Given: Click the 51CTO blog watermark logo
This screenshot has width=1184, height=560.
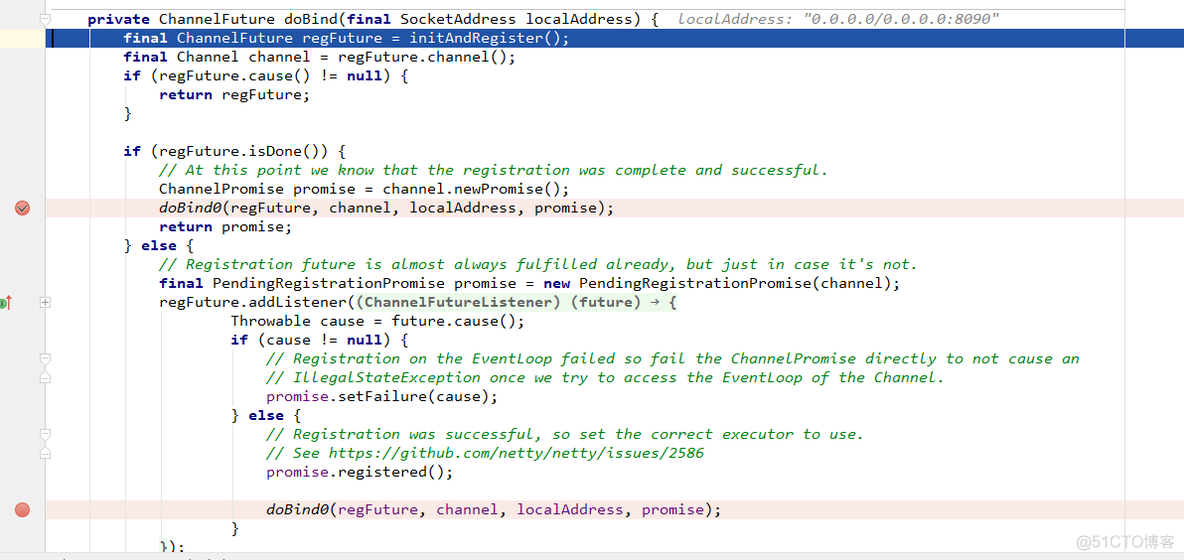Looking at the screenshot, I should [x=1125, y=541].
